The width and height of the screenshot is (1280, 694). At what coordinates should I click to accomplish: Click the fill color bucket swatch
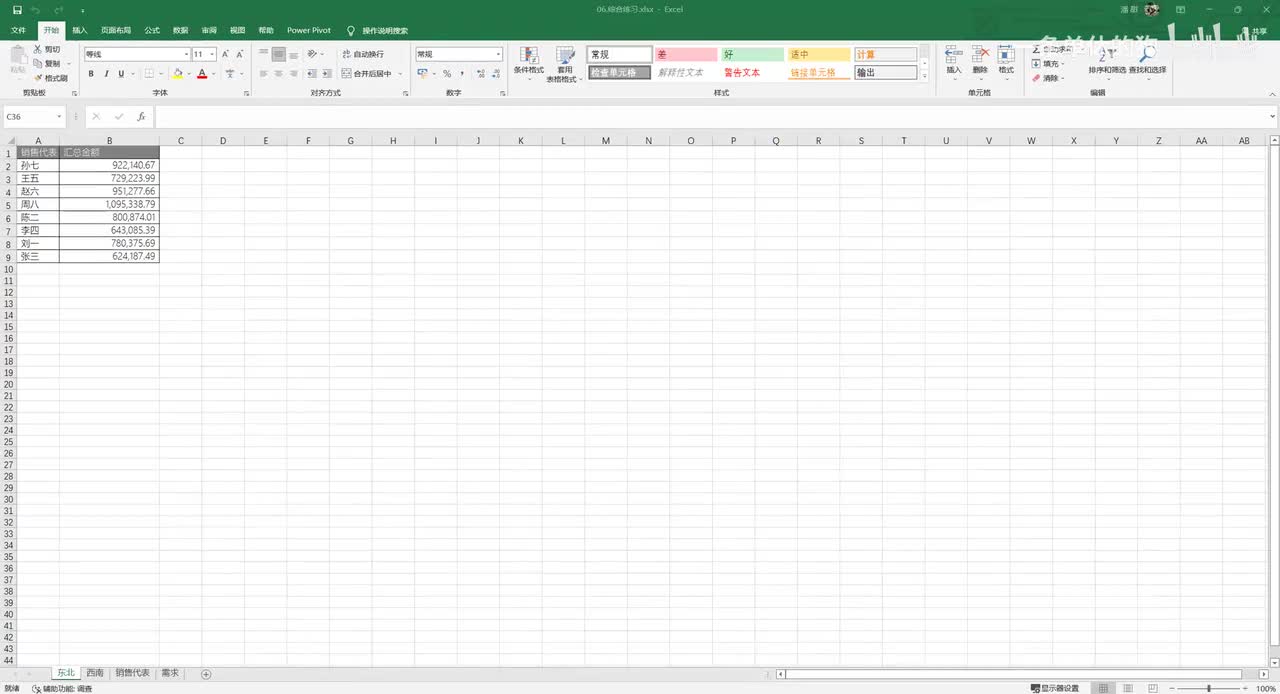point(178,73)
